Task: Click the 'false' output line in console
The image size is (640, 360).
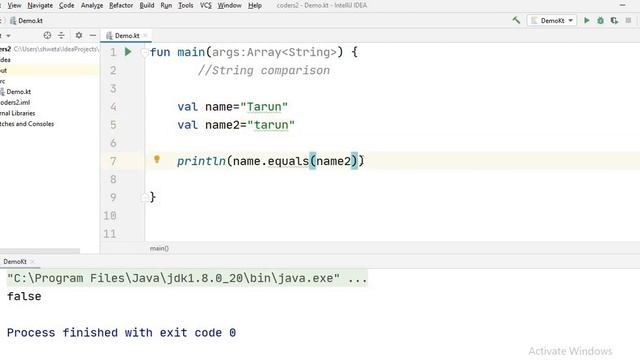Action: (x=24, y=296)
